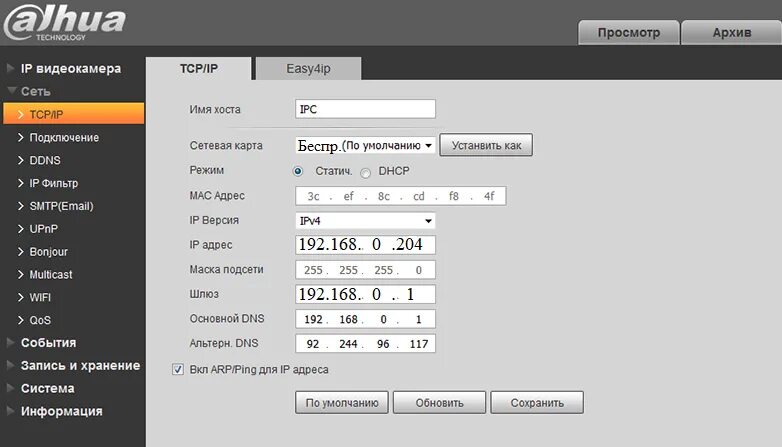Click the last octet 117 of Альтерн. DNS
The image size is (782, 447).
(x=419, y=344)
